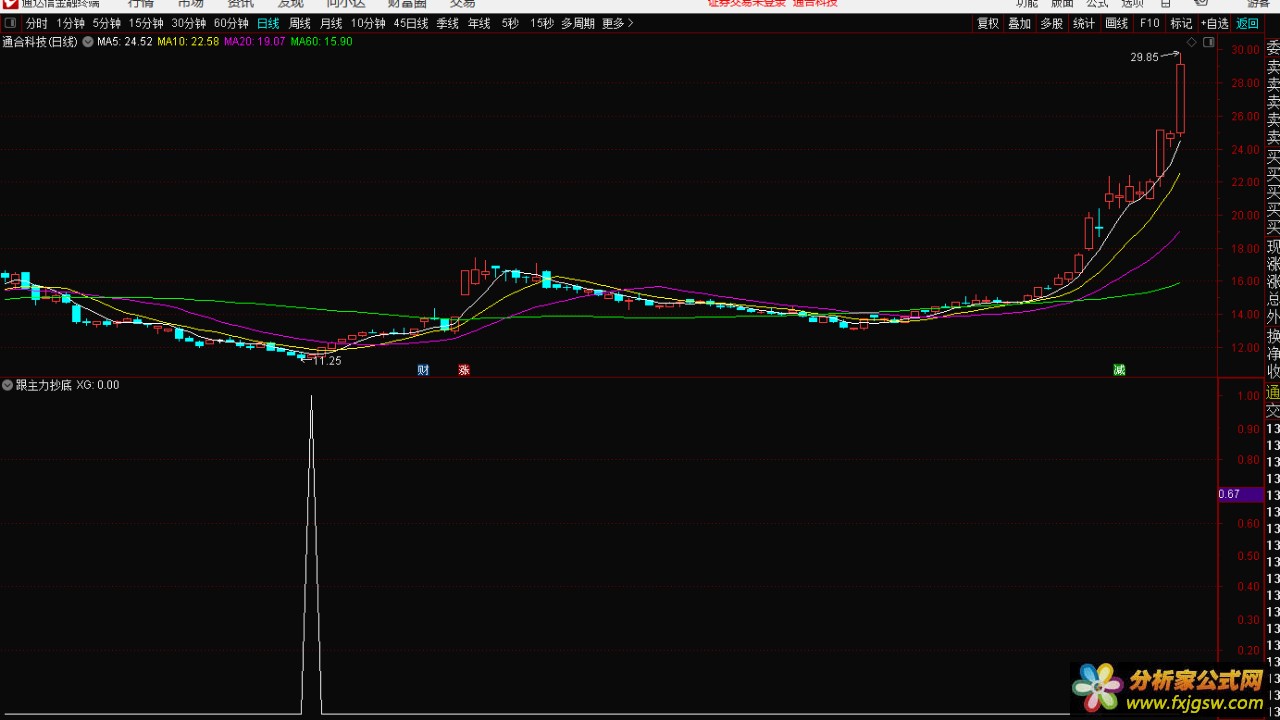Image resolution: width=1280 pixels, height=720 pixels.
Task: Click the diamond icon at chart top right
Action: 1192,42
